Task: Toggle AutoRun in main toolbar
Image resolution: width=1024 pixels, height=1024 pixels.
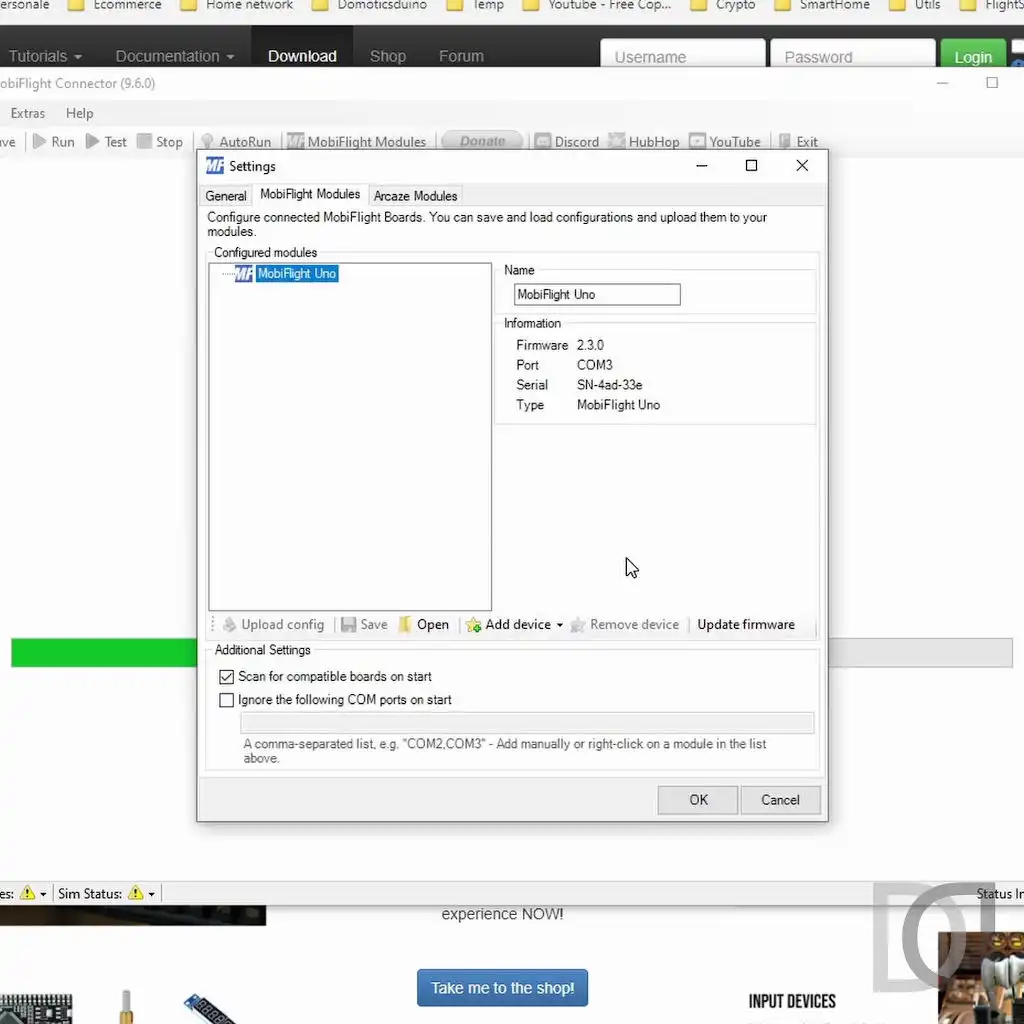Action: [236, 142]
